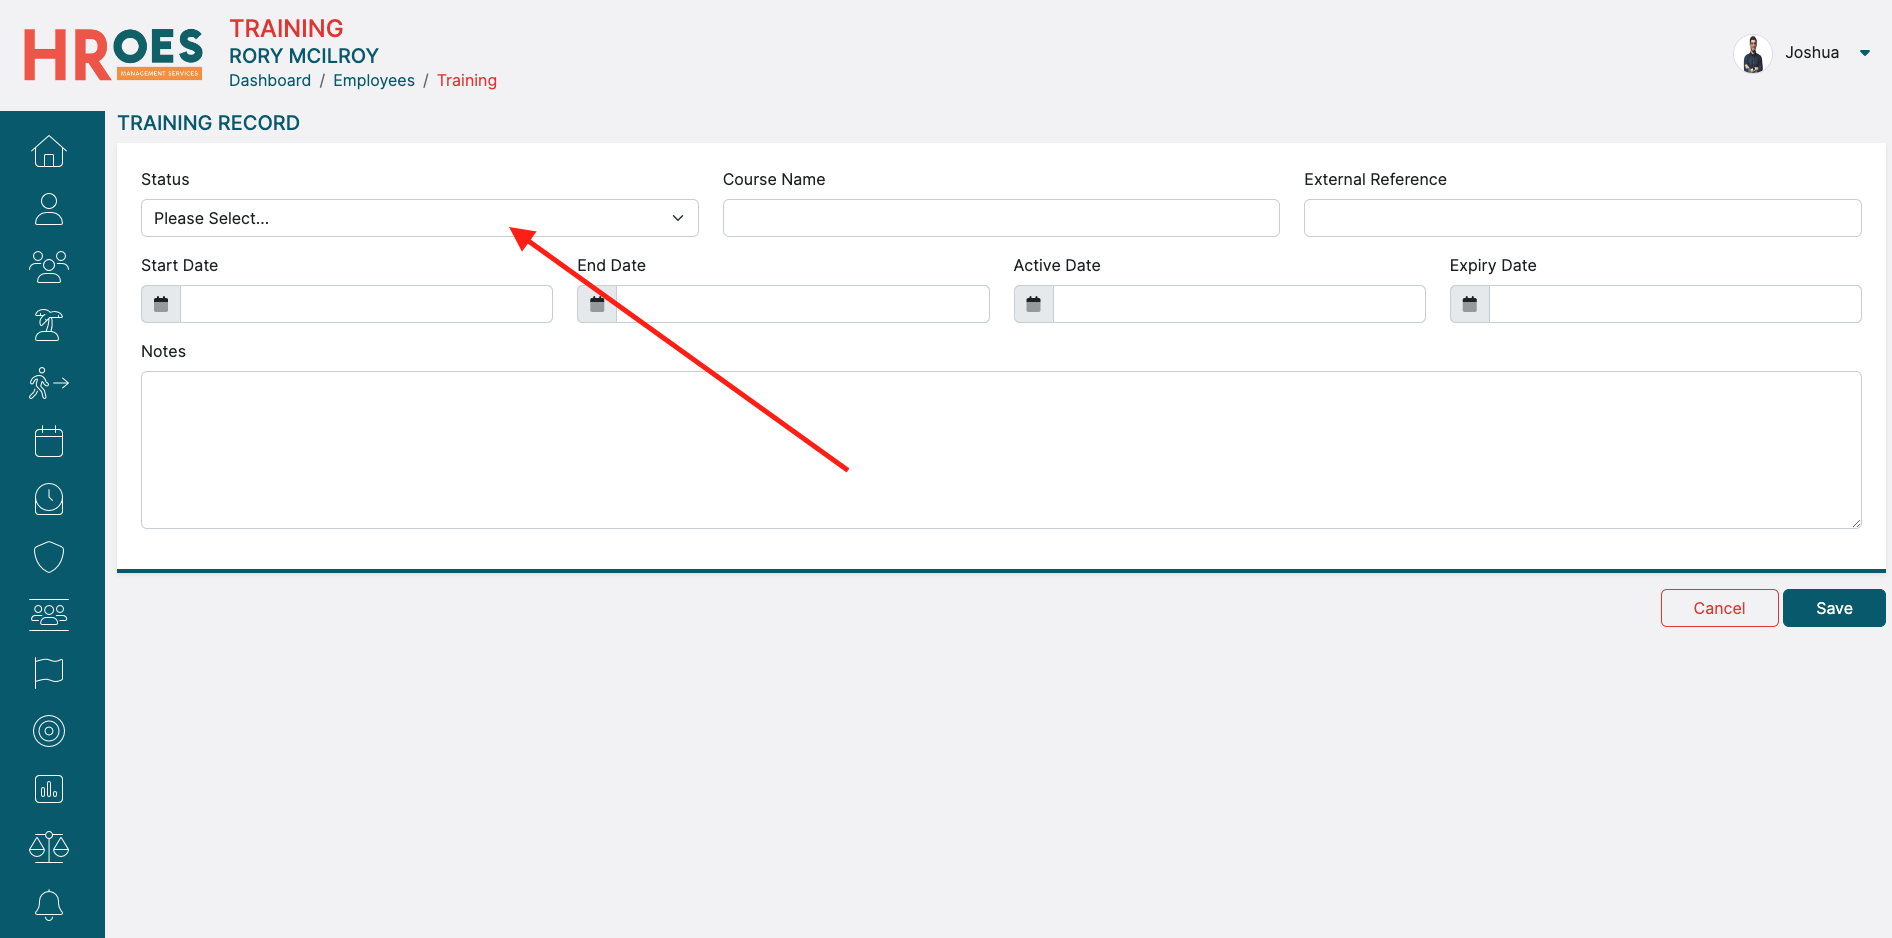The image size is (1892, 938).
Task: Open the clock timesheet sidebar icon
Action: point(49,499)
